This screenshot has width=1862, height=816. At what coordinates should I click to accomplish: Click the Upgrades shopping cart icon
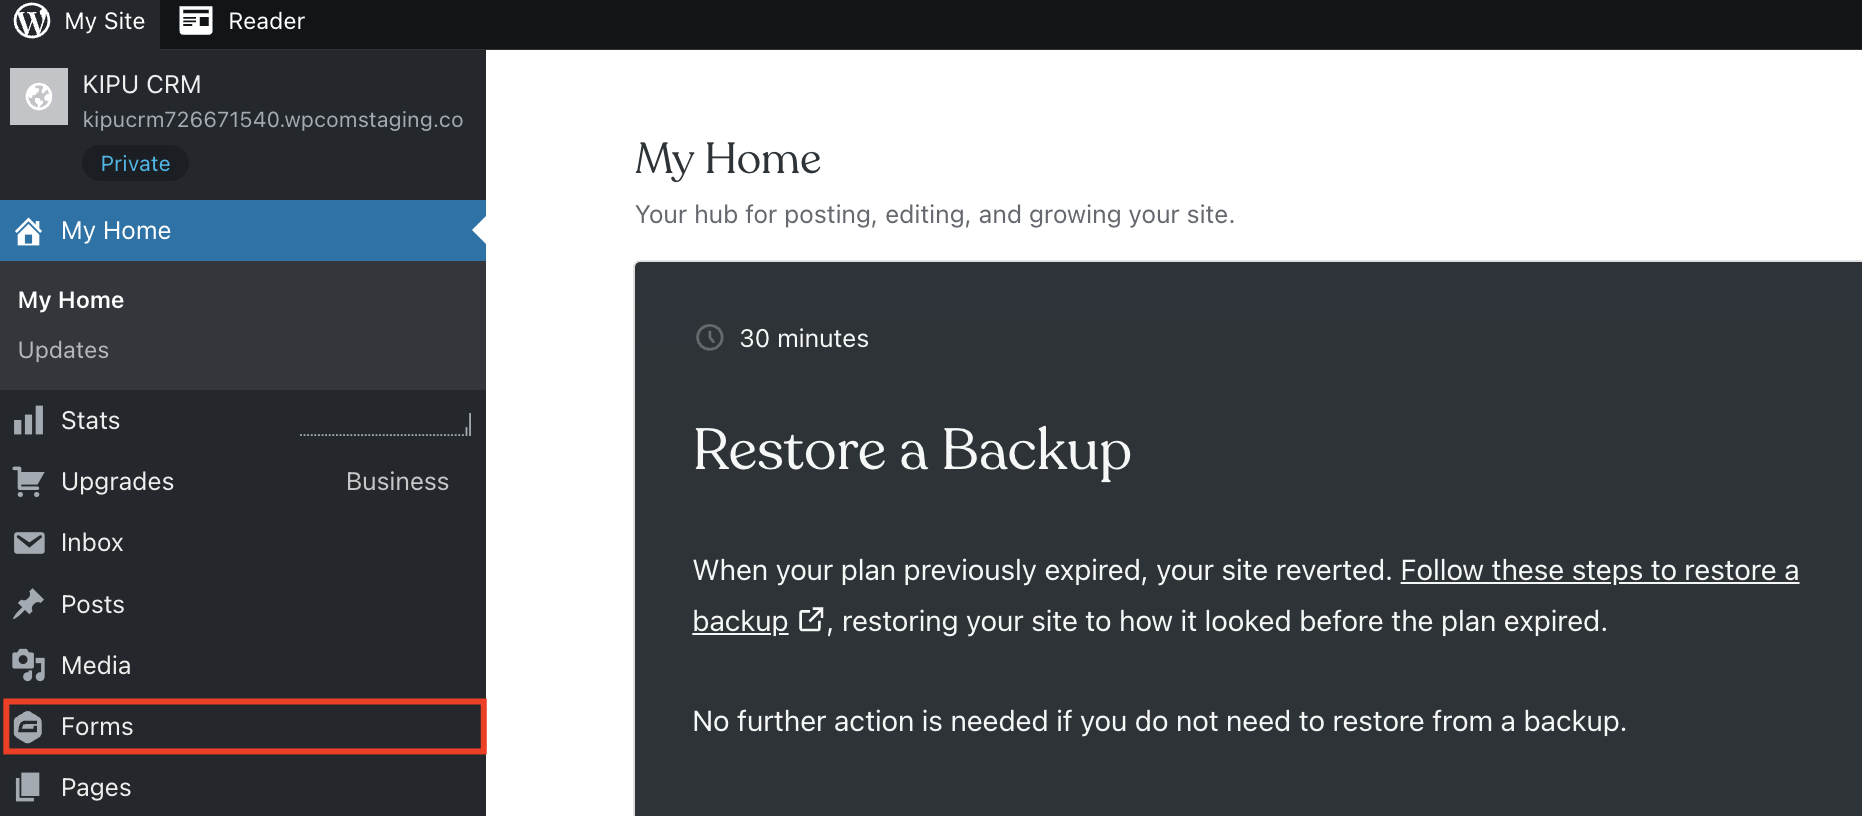coord(29,482)
